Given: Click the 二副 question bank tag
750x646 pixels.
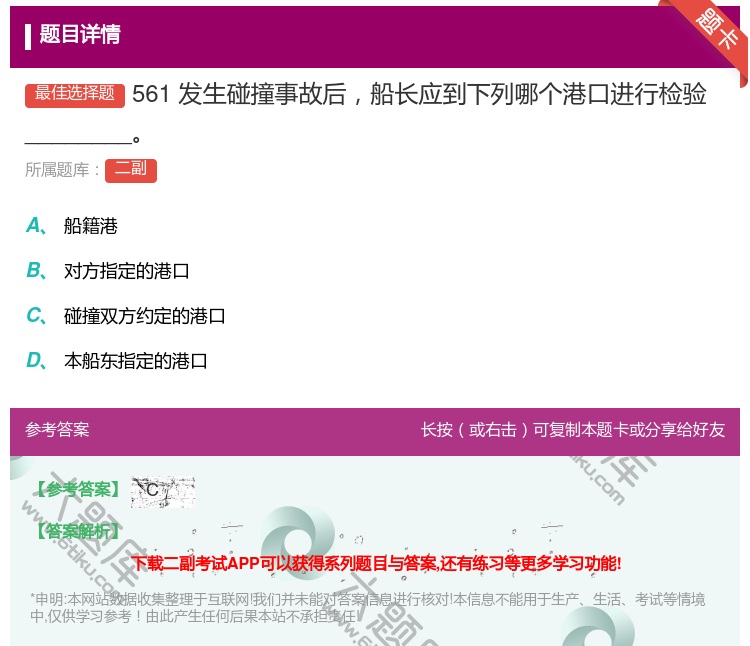Looking at the screenshot, I should pyautogui.click(x=131, y=170).
